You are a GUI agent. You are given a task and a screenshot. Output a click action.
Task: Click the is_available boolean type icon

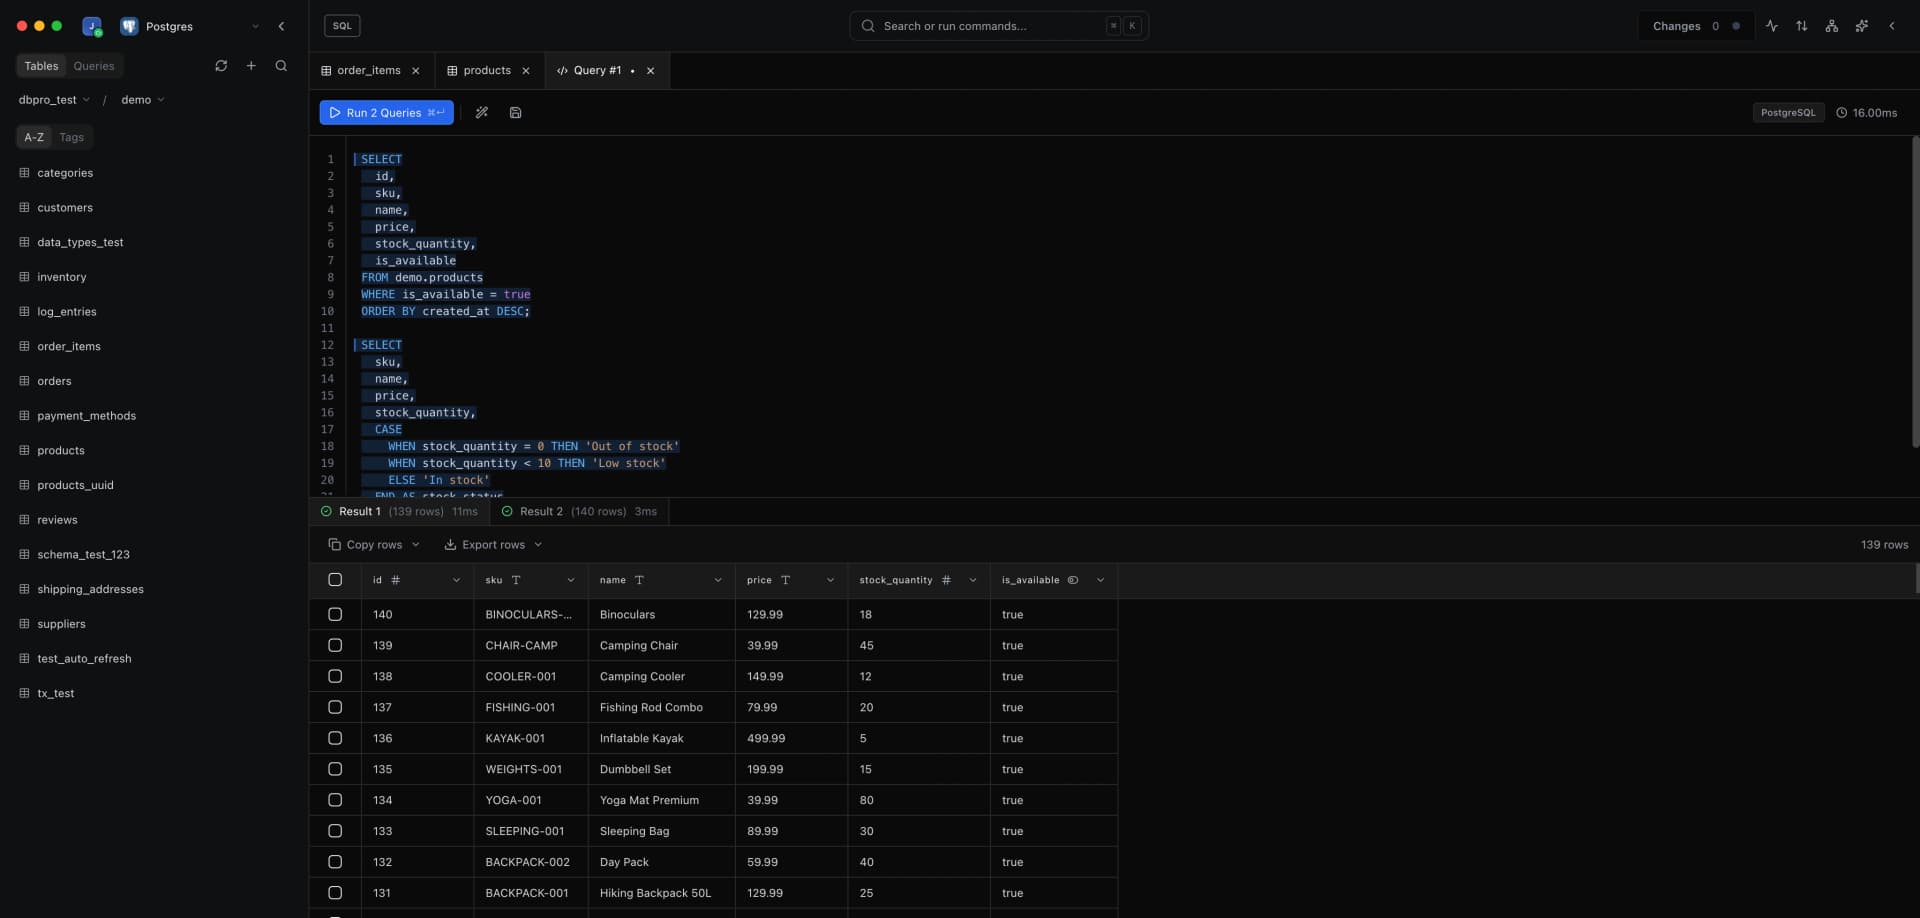[1073, 580]
